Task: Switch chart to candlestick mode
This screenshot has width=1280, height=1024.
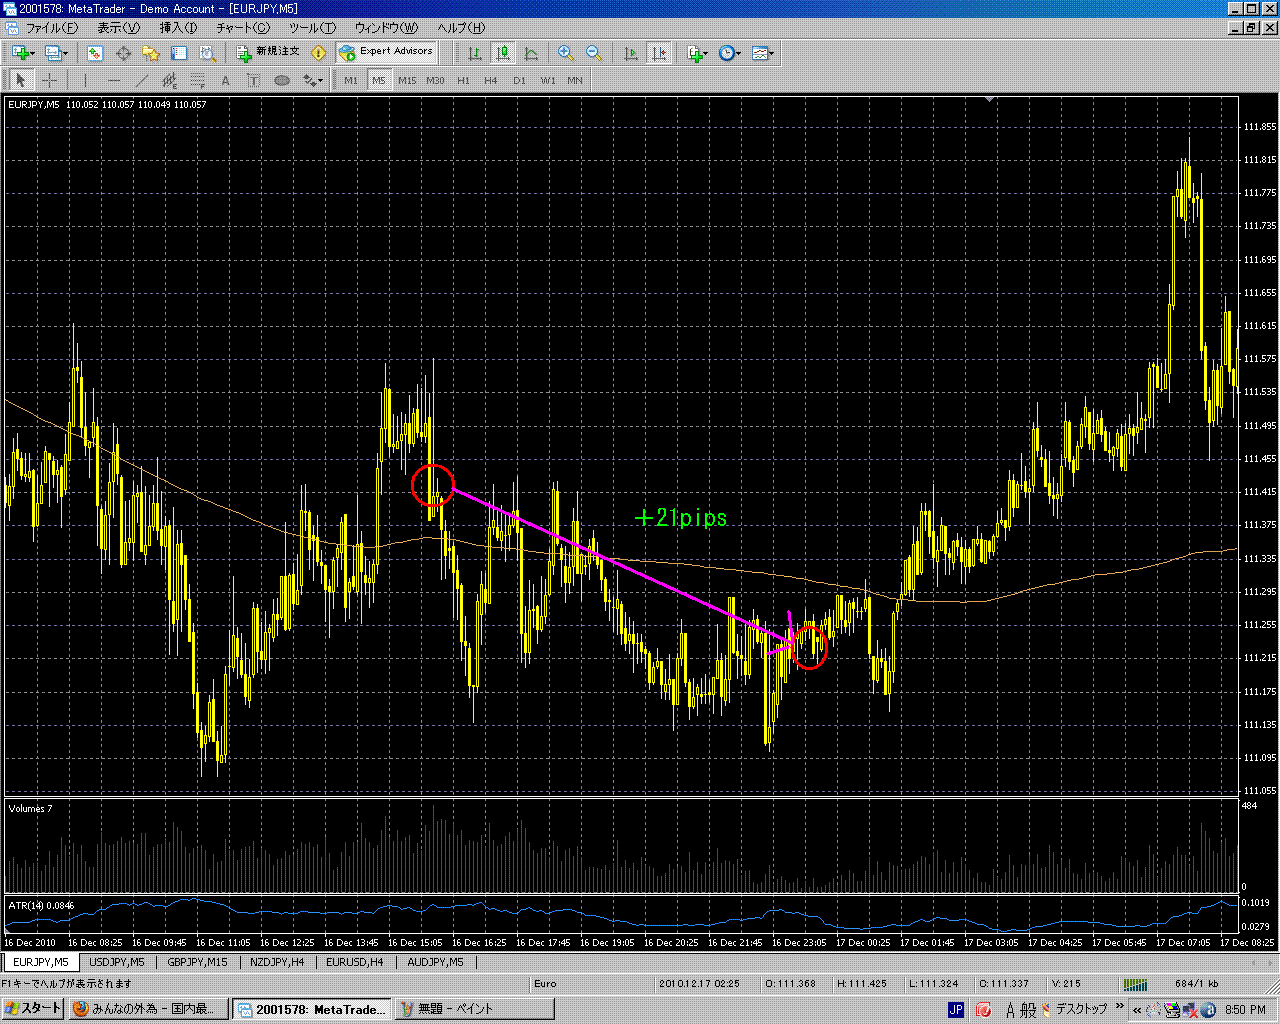Action: point(503,53)
